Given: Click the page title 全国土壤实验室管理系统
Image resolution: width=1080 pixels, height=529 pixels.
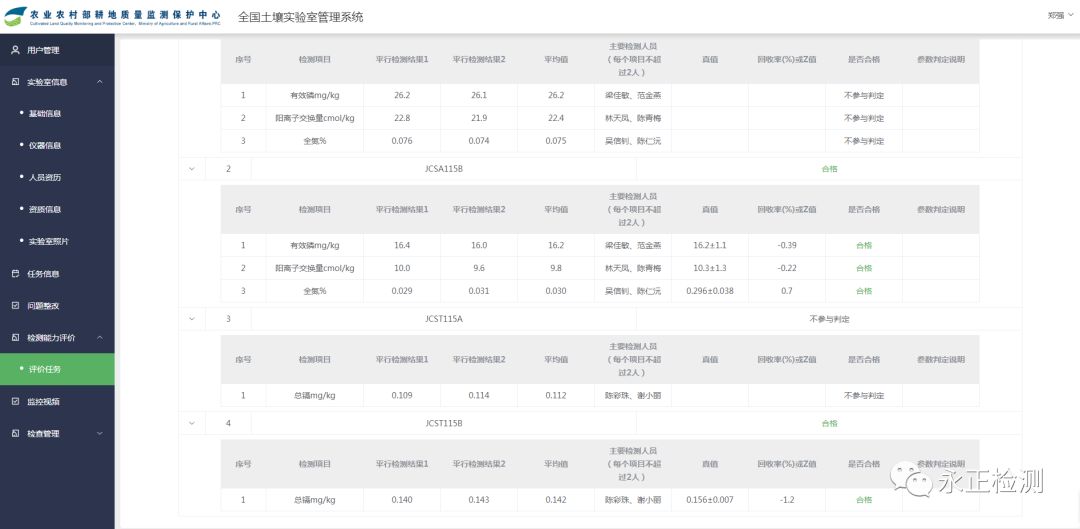Looking at the screenshot, I should (300, 17).
